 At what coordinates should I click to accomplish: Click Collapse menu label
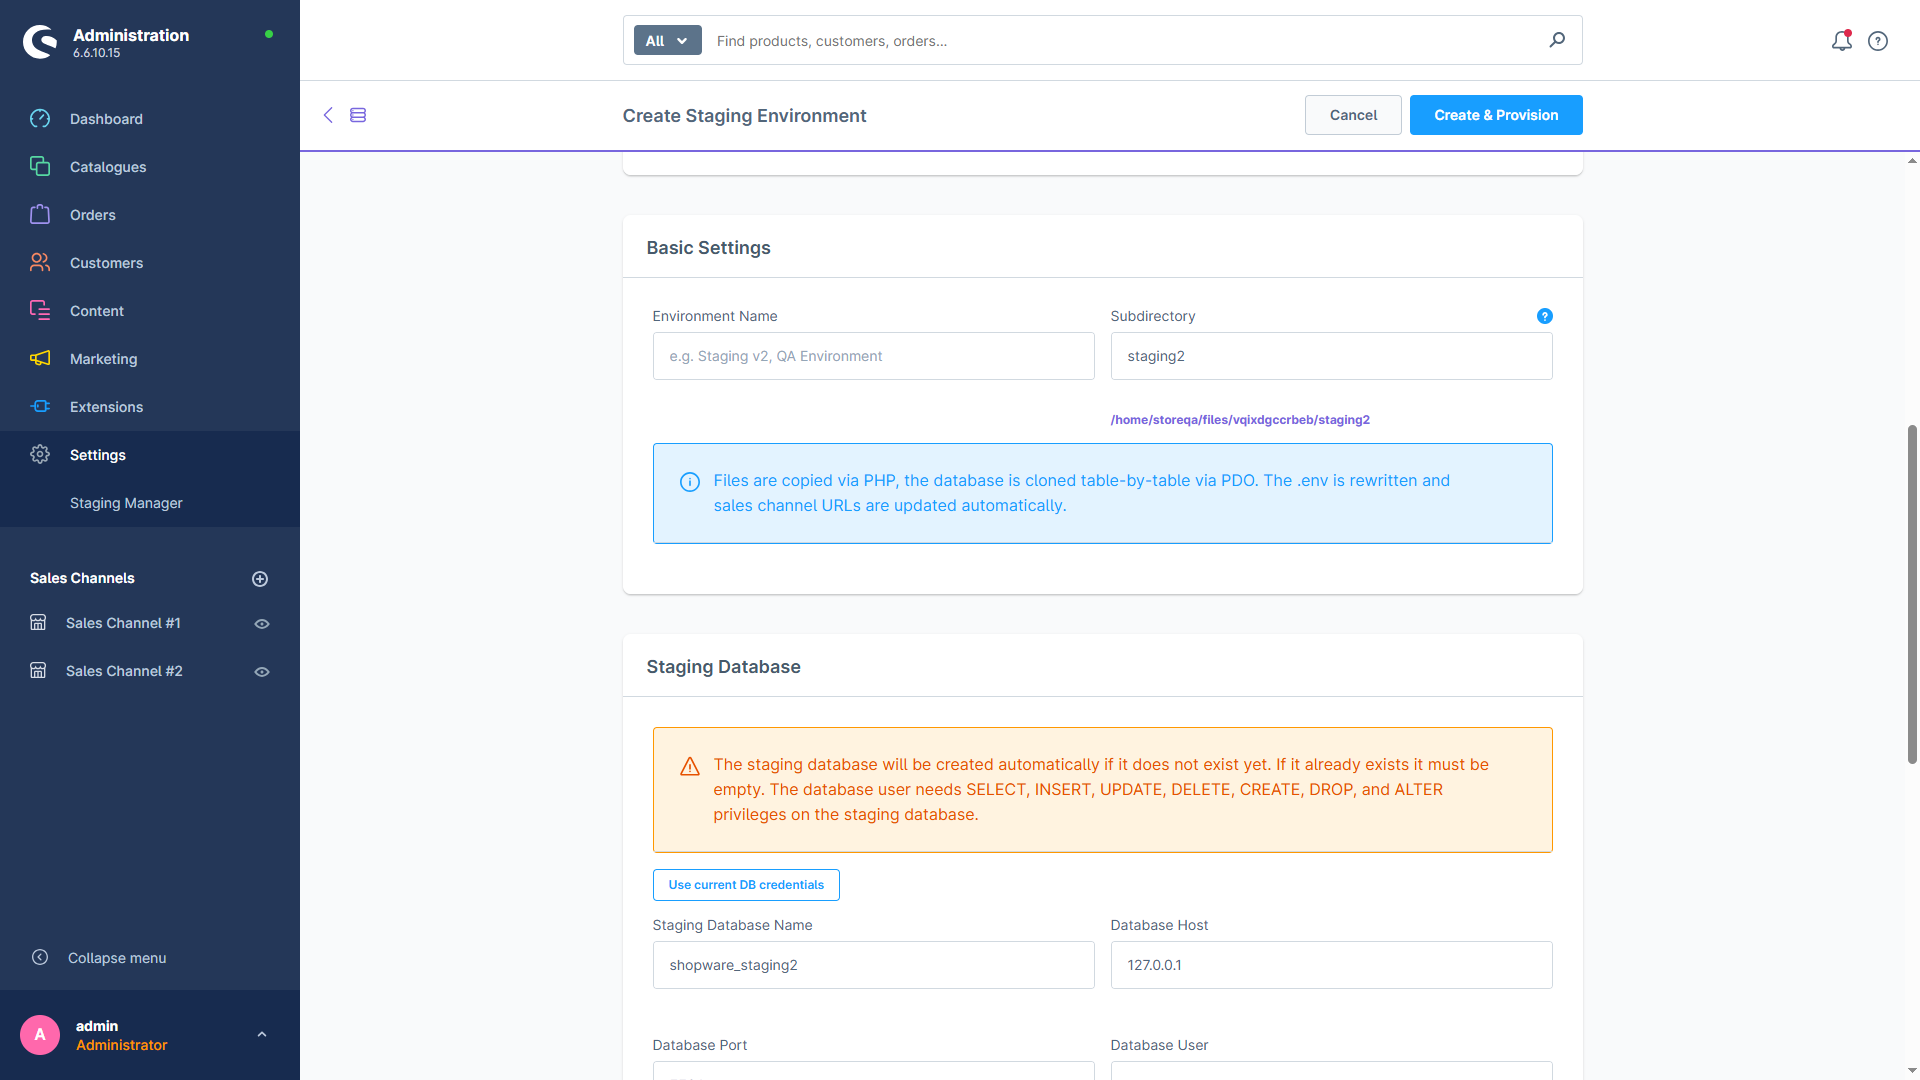(117, 958)
